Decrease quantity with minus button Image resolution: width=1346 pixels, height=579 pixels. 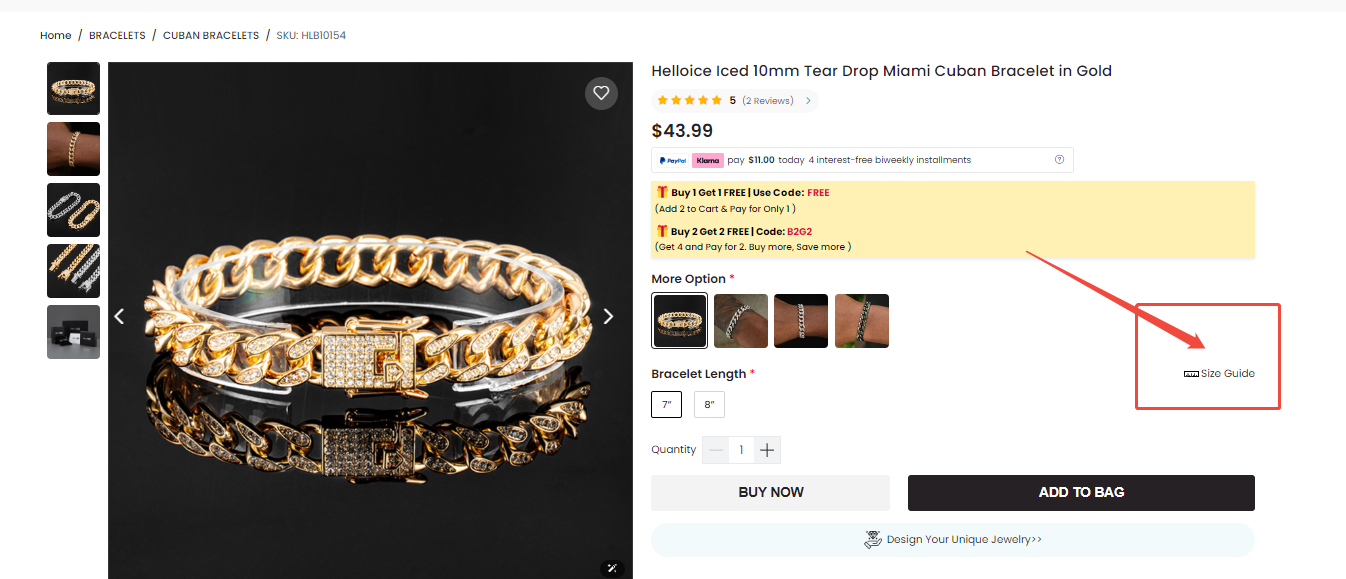pos(715,450)
